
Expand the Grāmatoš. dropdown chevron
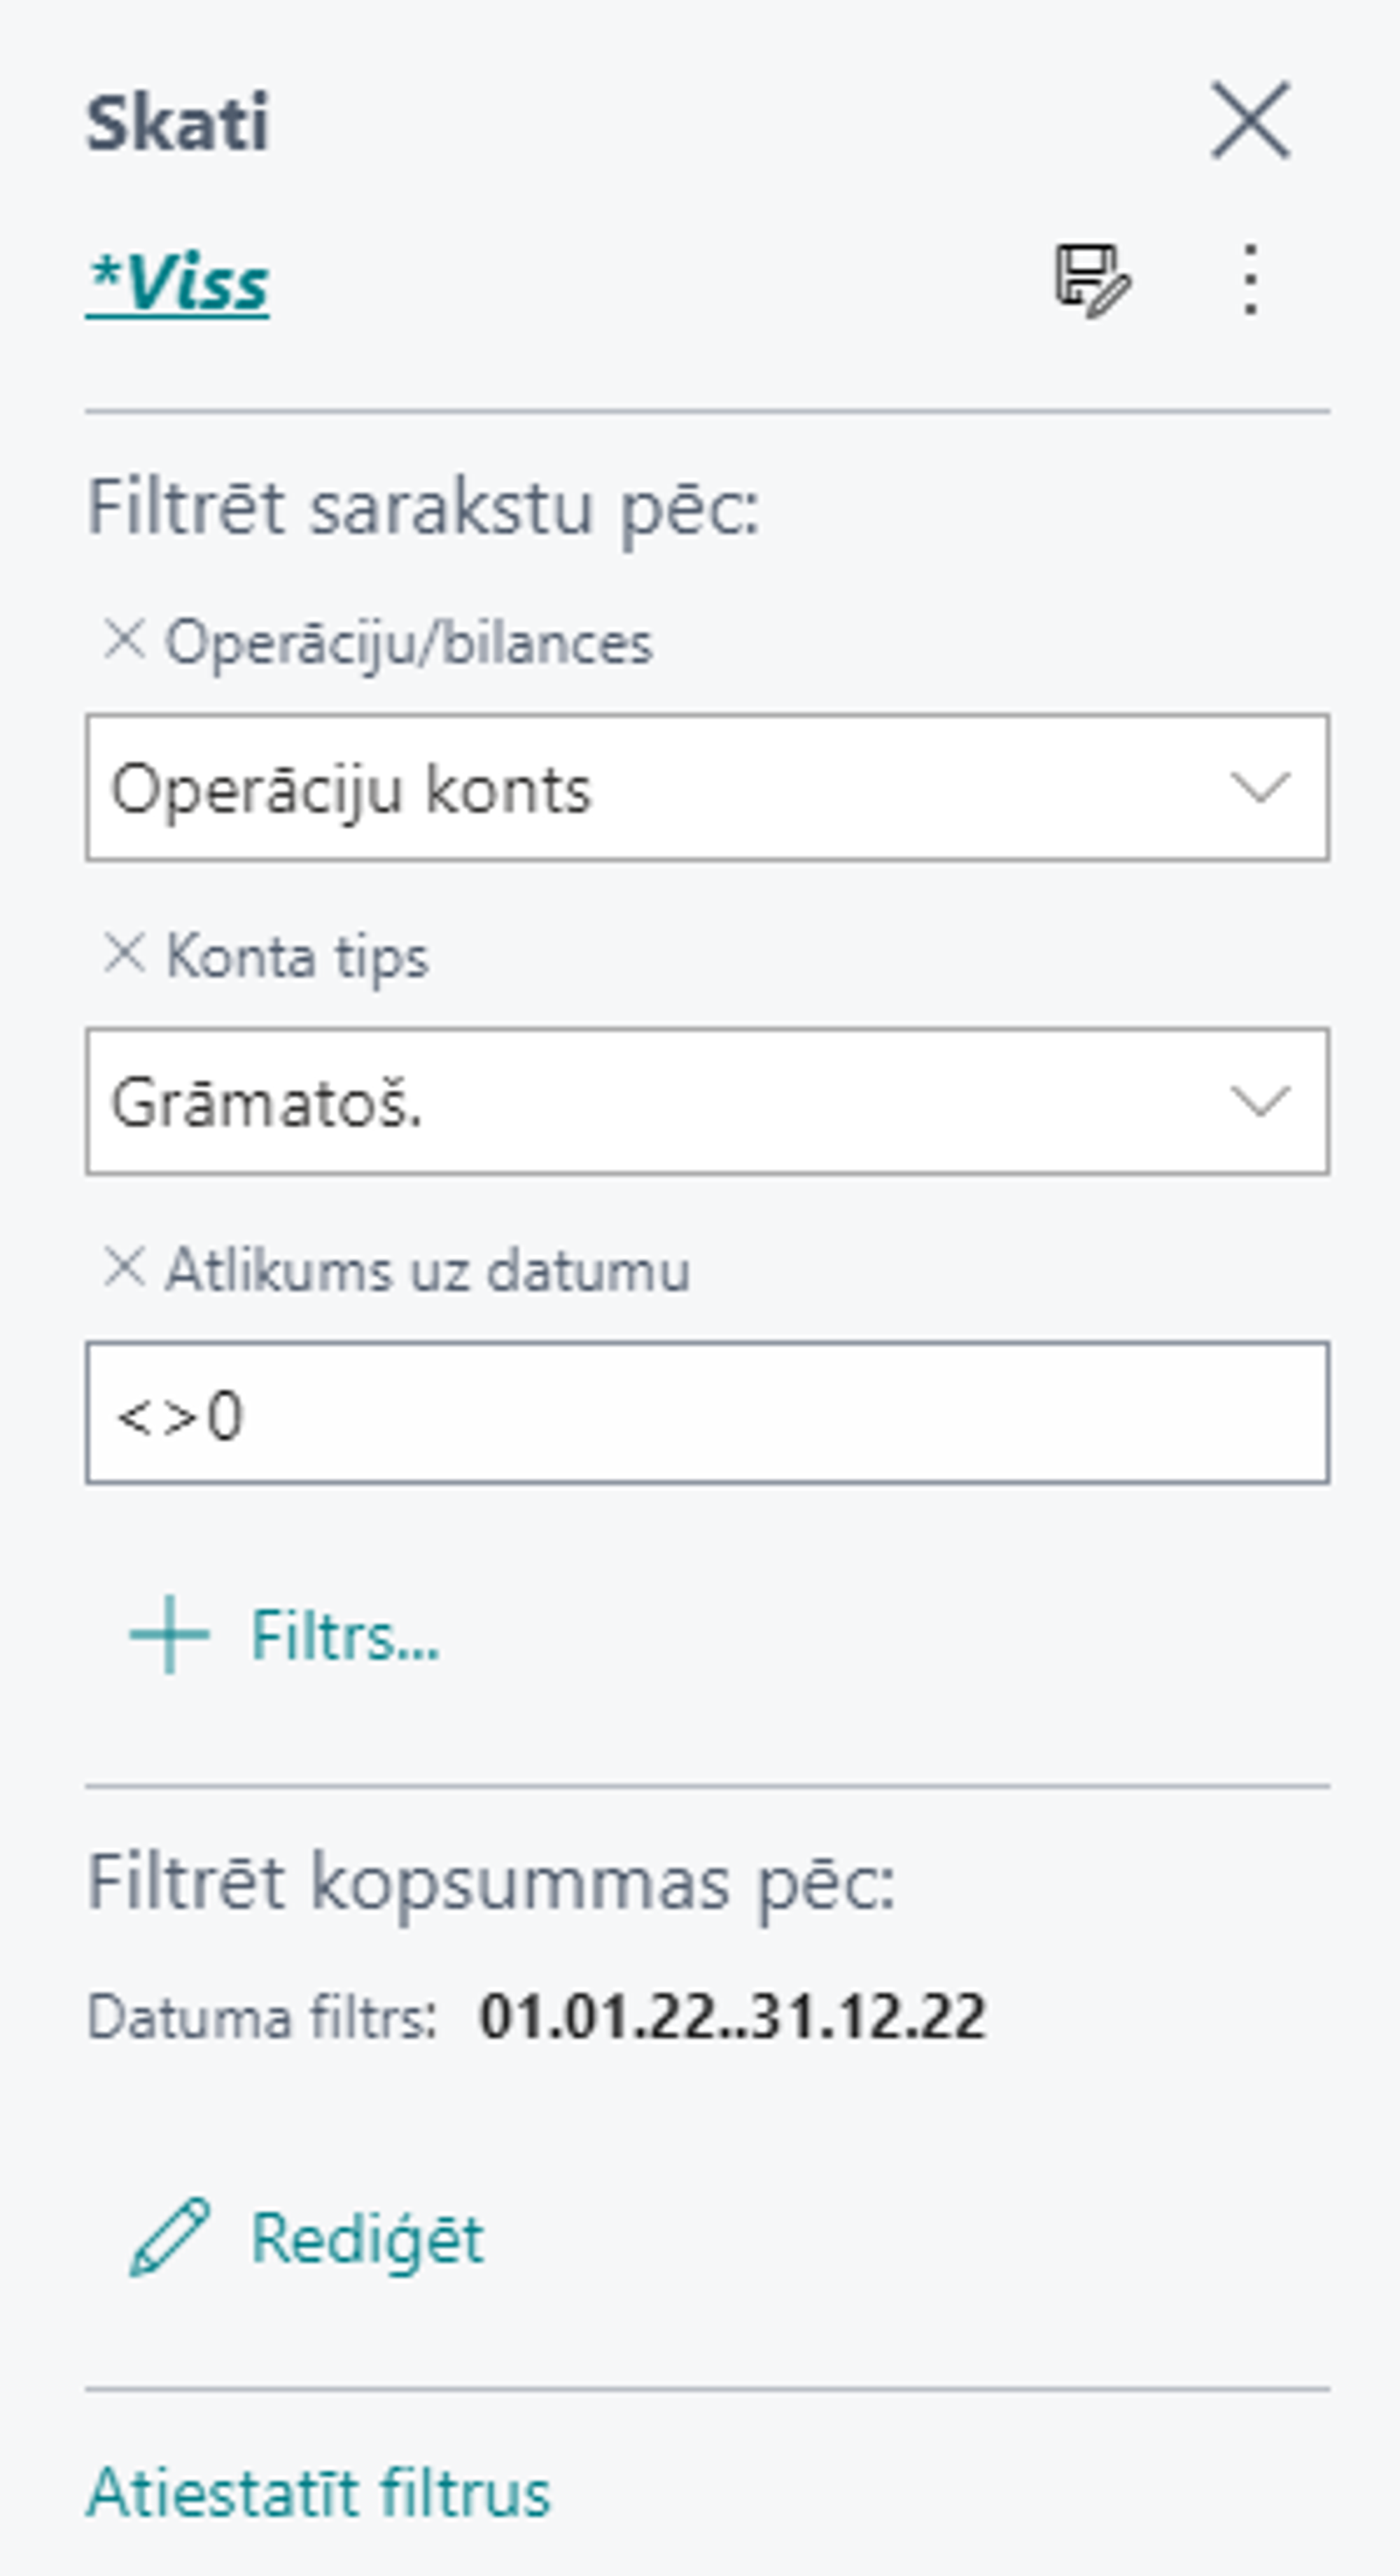(x=1259, y=1101)
